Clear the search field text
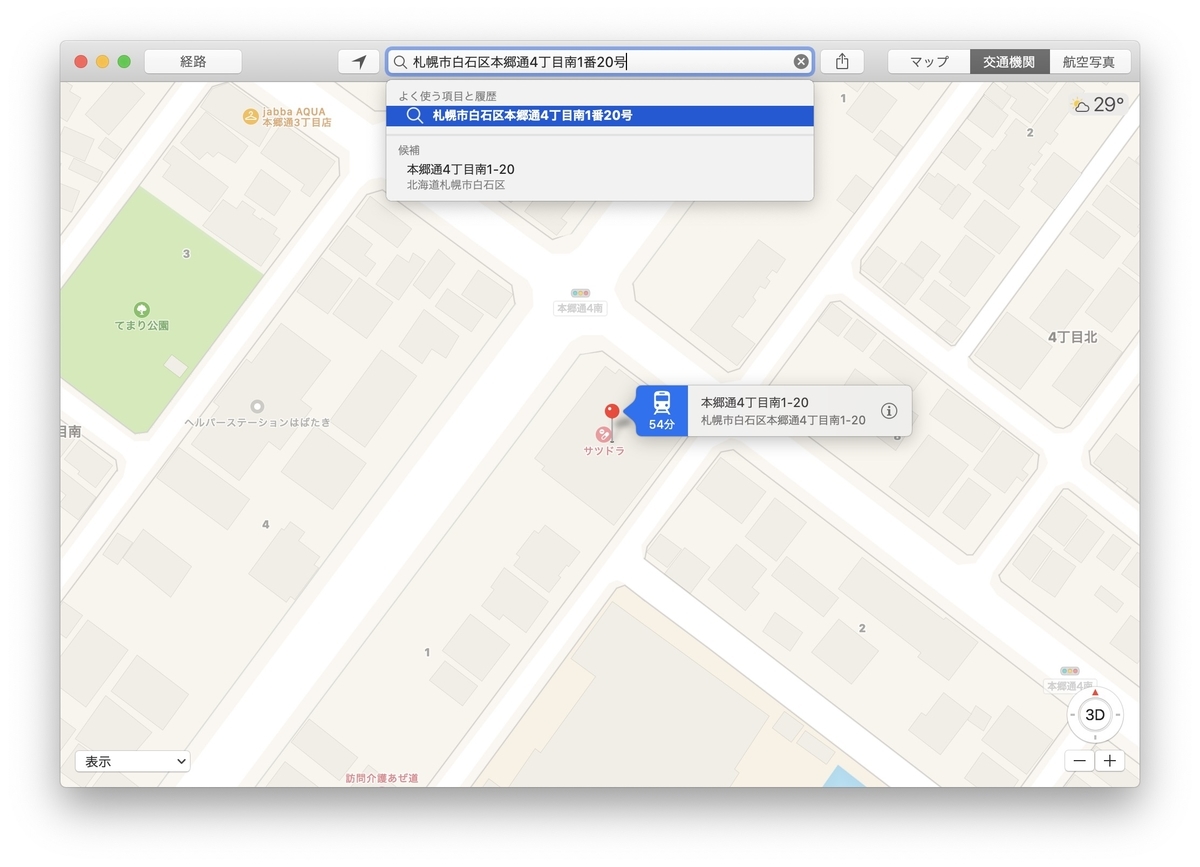 tap(801, 62)
